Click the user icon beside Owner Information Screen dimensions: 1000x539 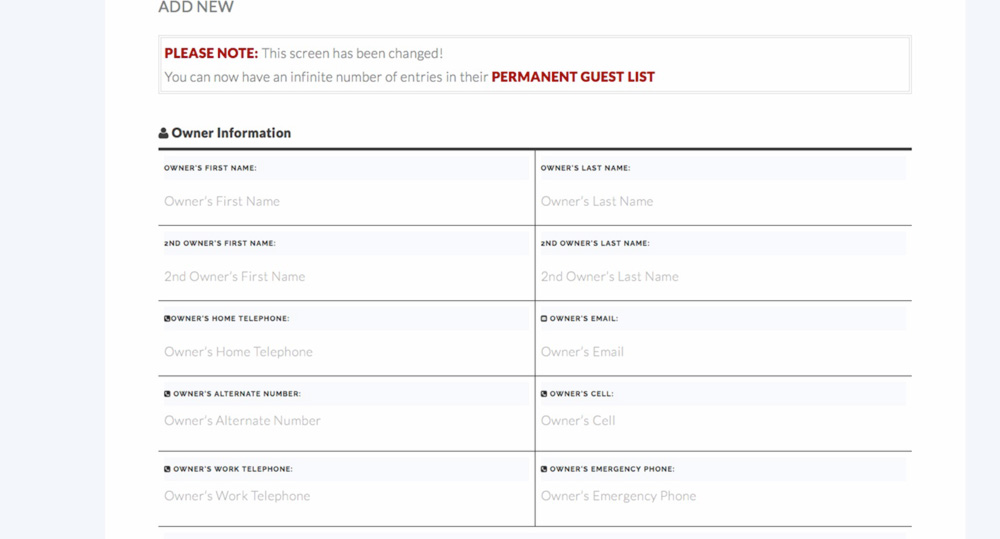163,133
